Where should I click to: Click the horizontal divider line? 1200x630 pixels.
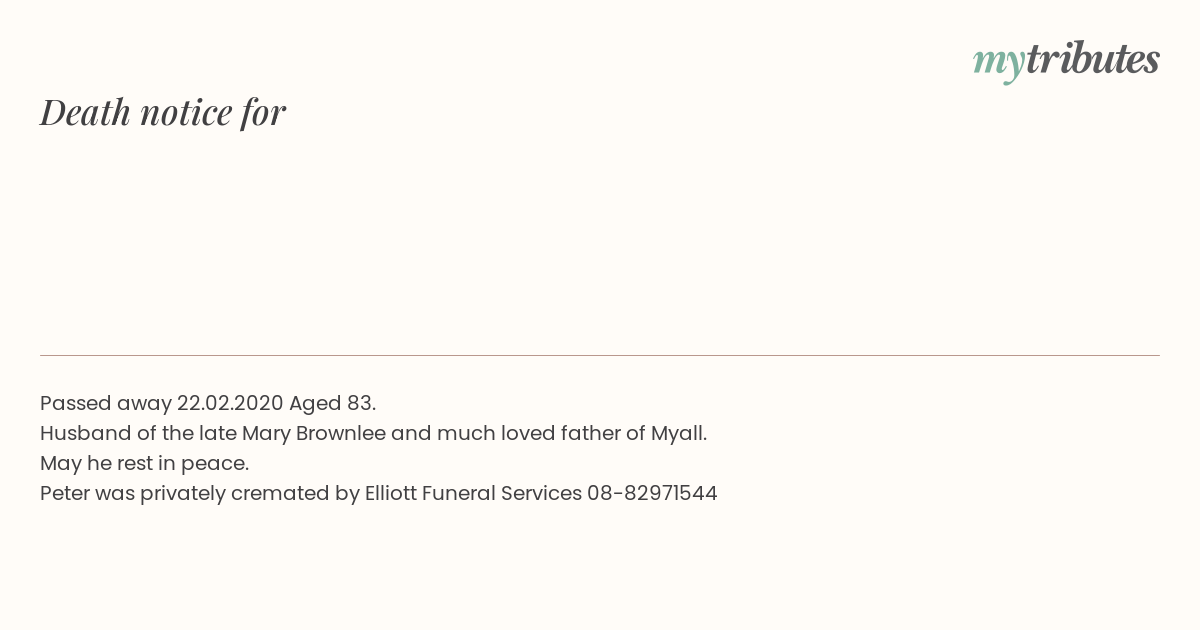(x=600, y=355)
